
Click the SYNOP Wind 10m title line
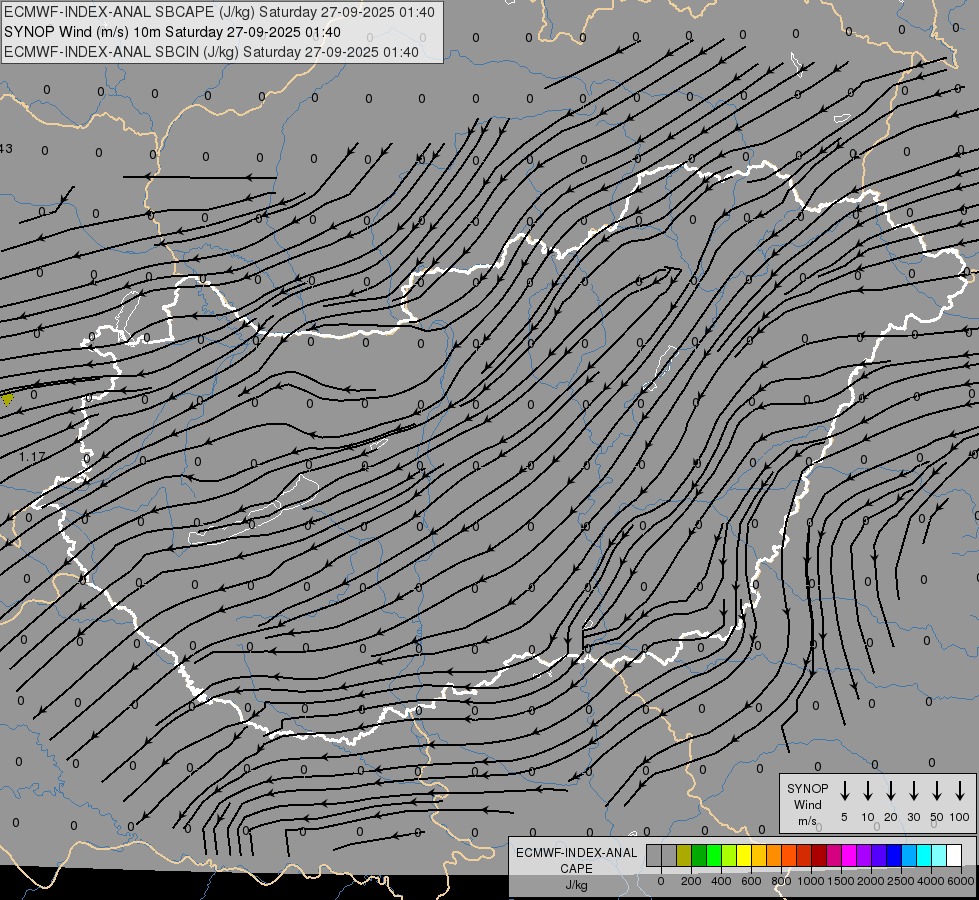tap(172, 32)
